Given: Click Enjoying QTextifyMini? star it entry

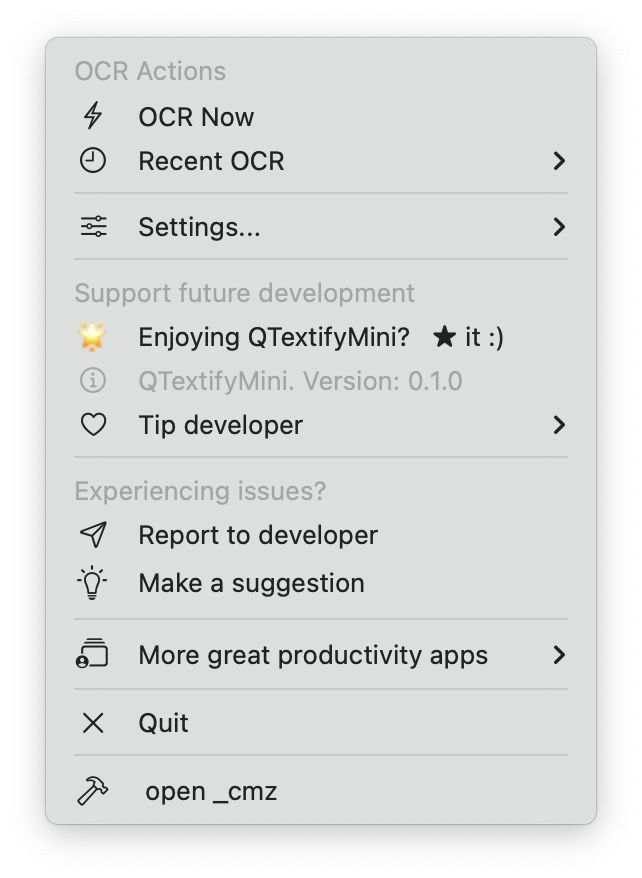Looking at the screenshot, I should (320, 337).
